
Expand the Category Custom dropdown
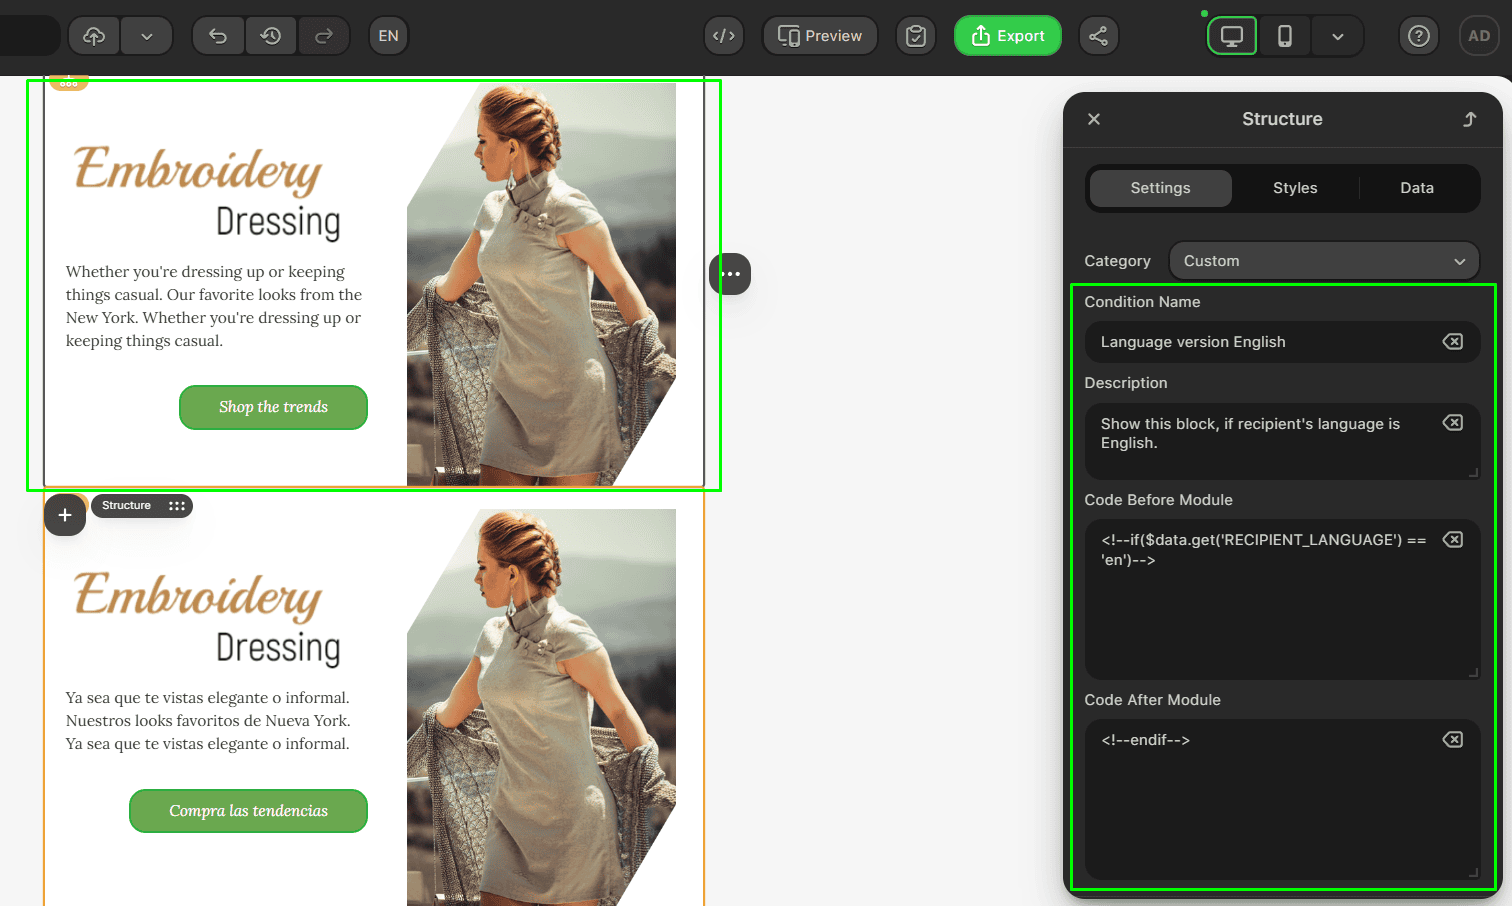pyautogui.click(x=1324, y=261)
